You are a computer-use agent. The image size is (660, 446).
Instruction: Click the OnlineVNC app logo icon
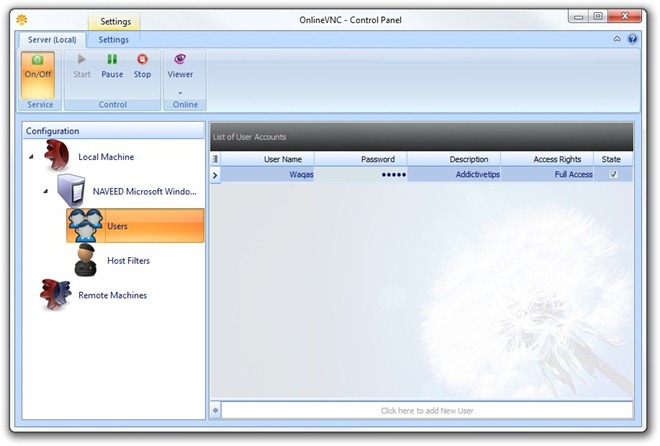(22, 20)
